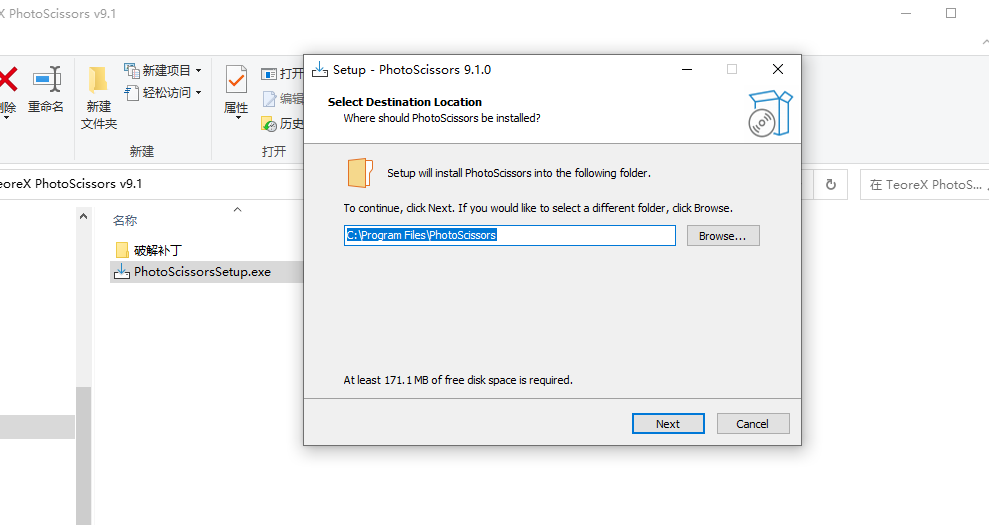This screenshot has height=525, width=989.
Task: Select PhotoScissorsSetup.exe in file list
Action: pos(202,272)
